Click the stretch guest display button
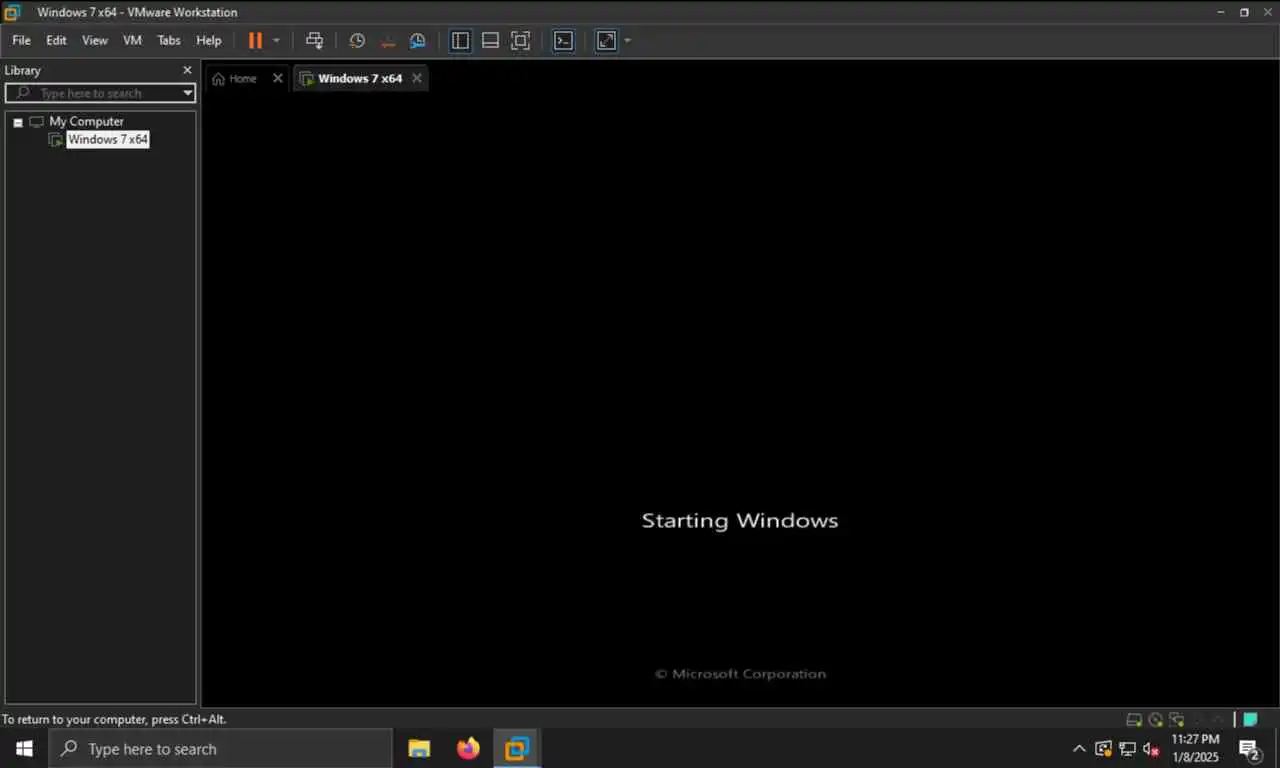1280x768 pixels. click(606, 41)
